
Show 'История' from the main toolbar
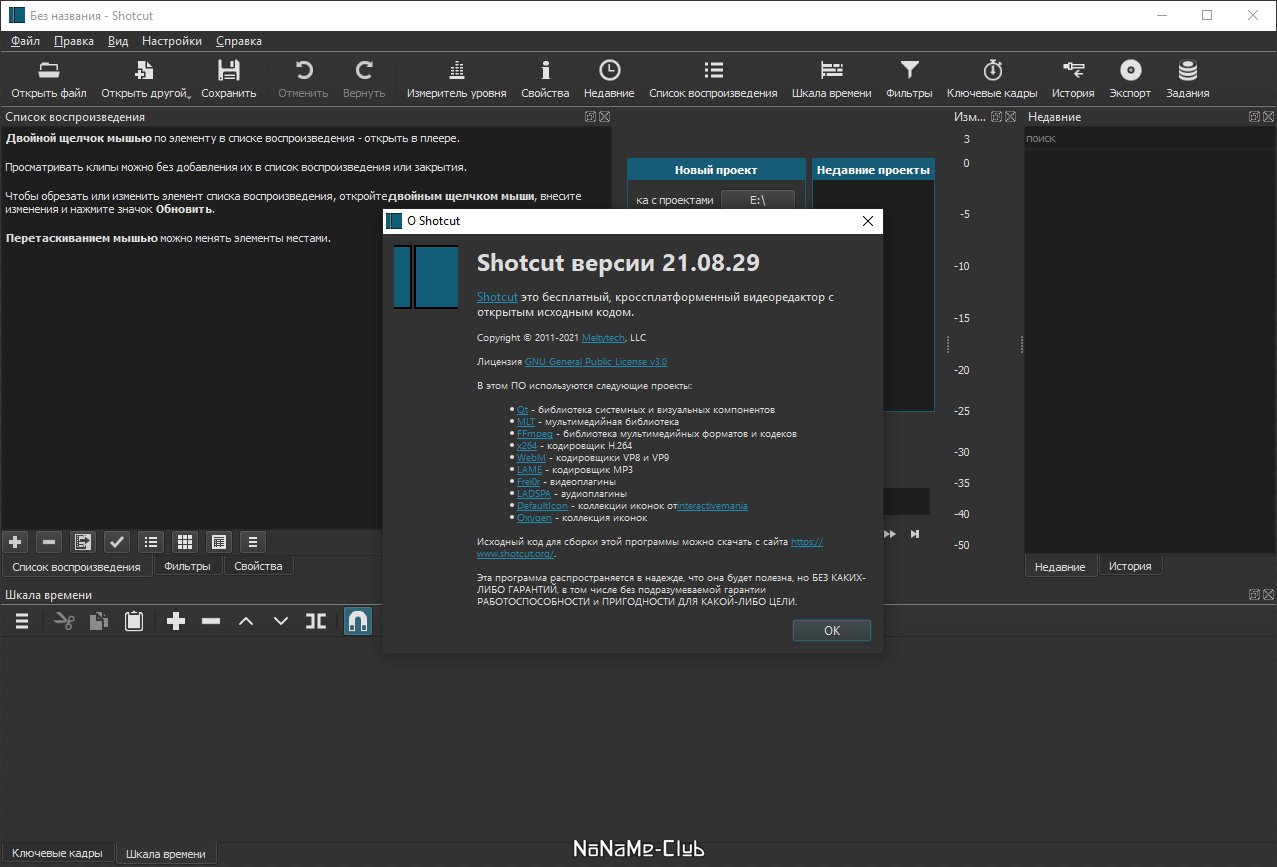click(x=1073, y=80)
